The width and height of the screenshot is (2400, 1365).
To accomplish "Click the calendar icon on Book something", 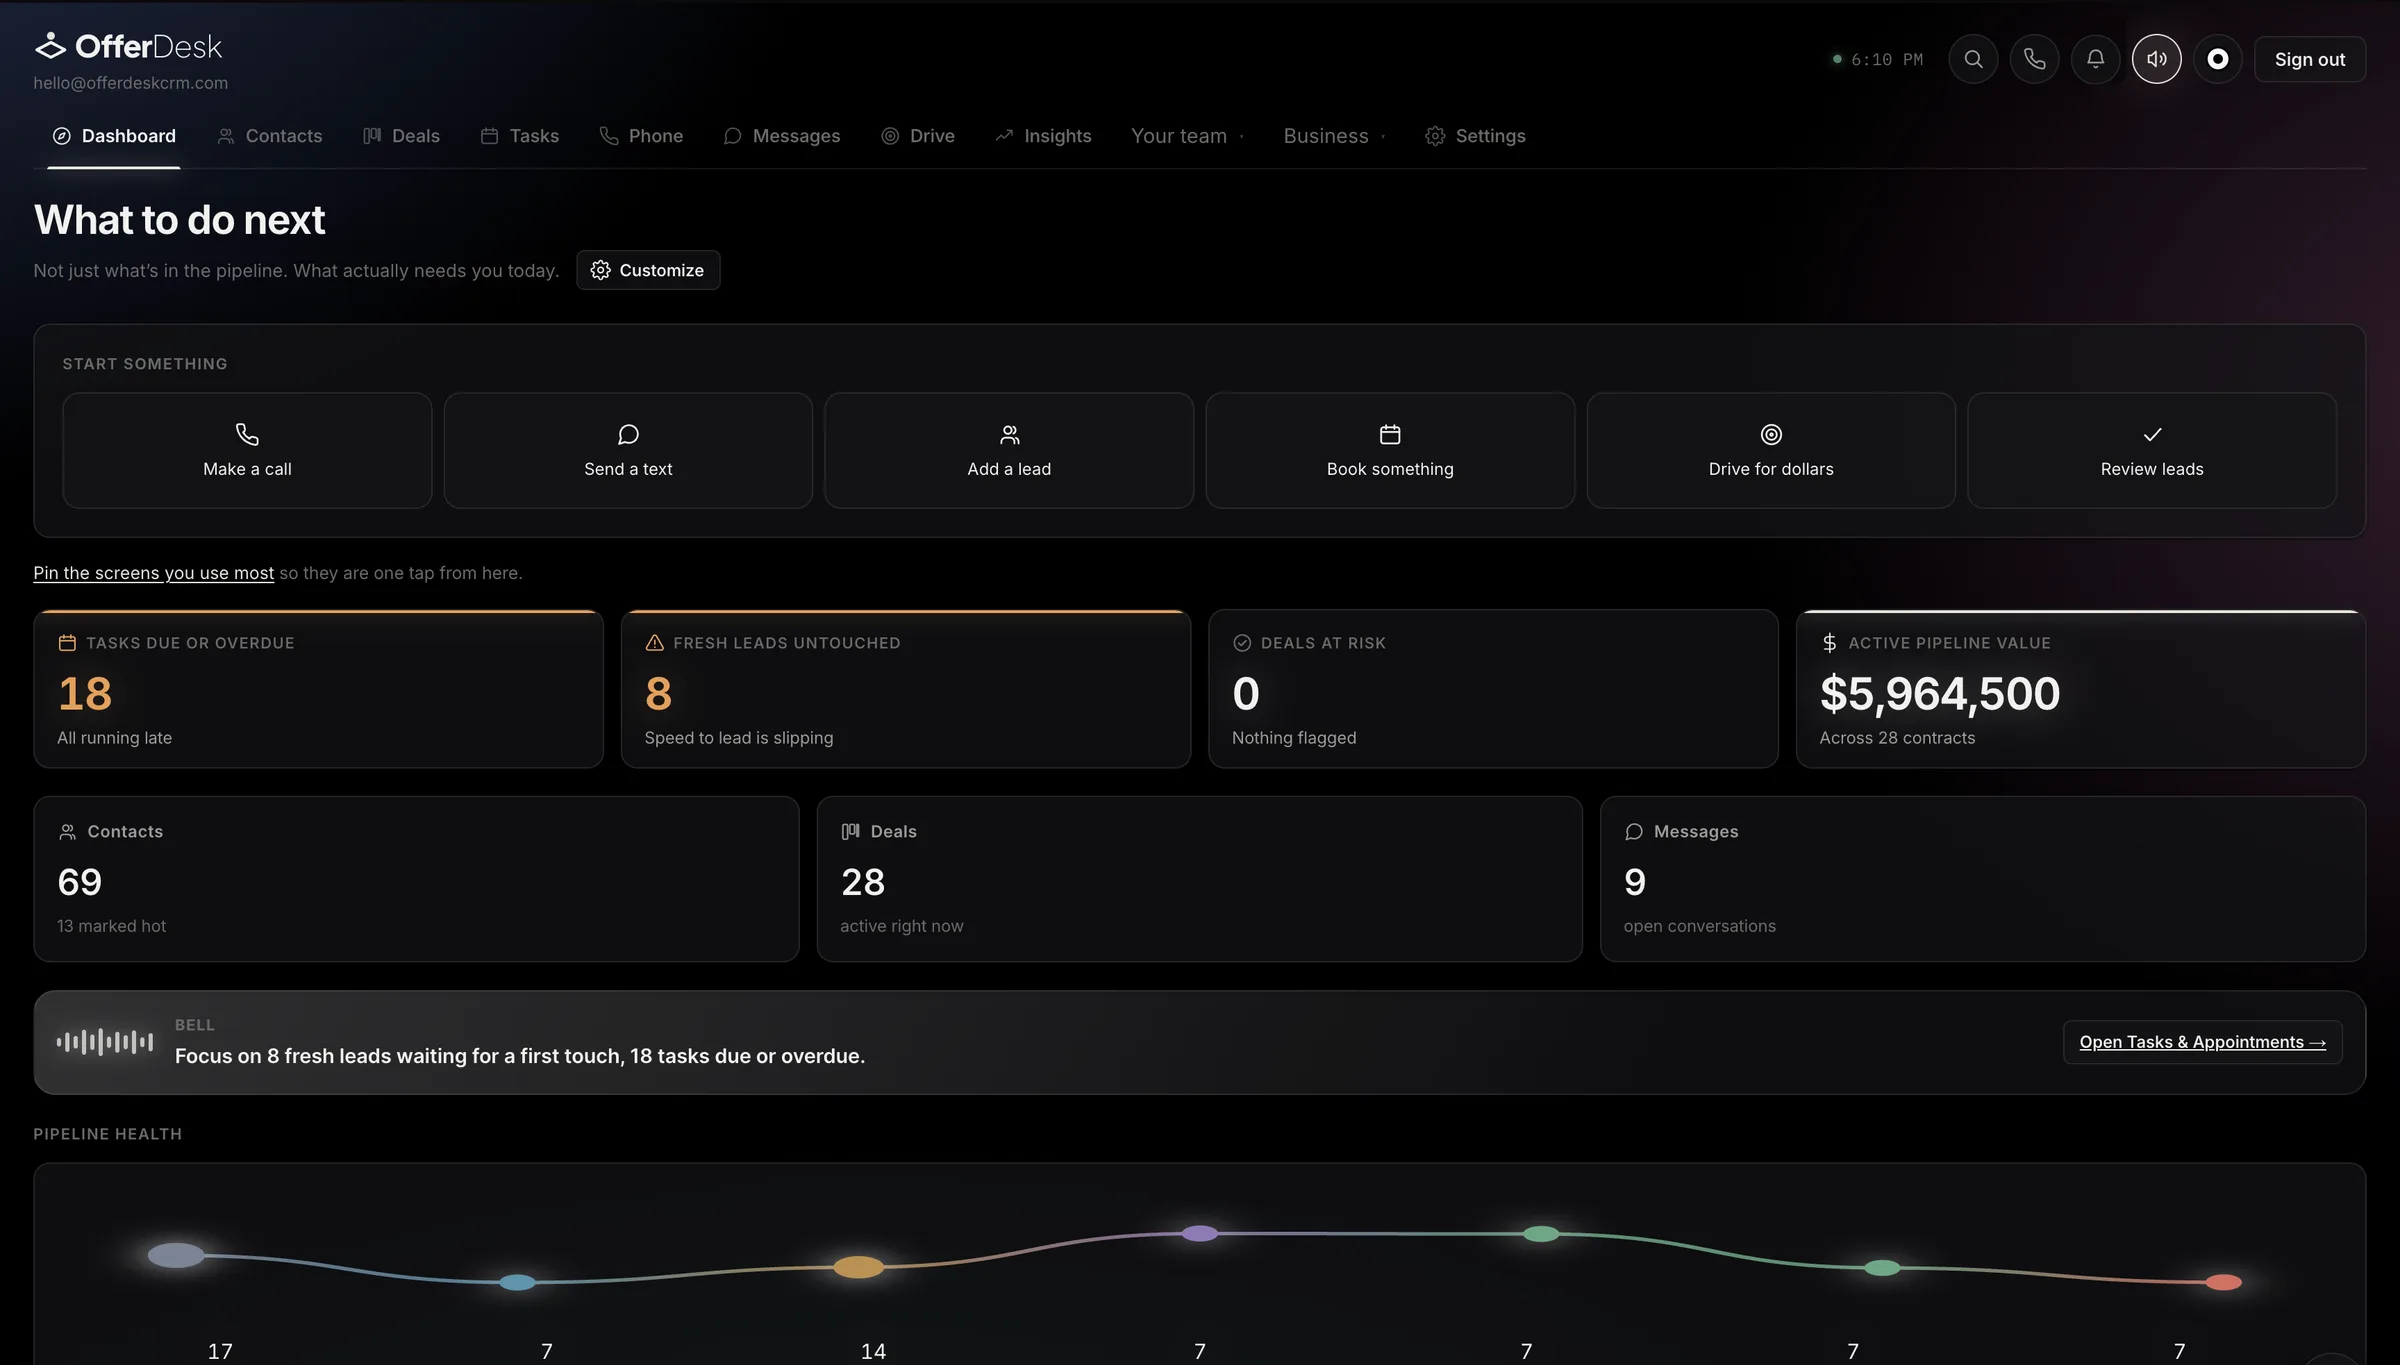I will click(x=1390, y=434).
